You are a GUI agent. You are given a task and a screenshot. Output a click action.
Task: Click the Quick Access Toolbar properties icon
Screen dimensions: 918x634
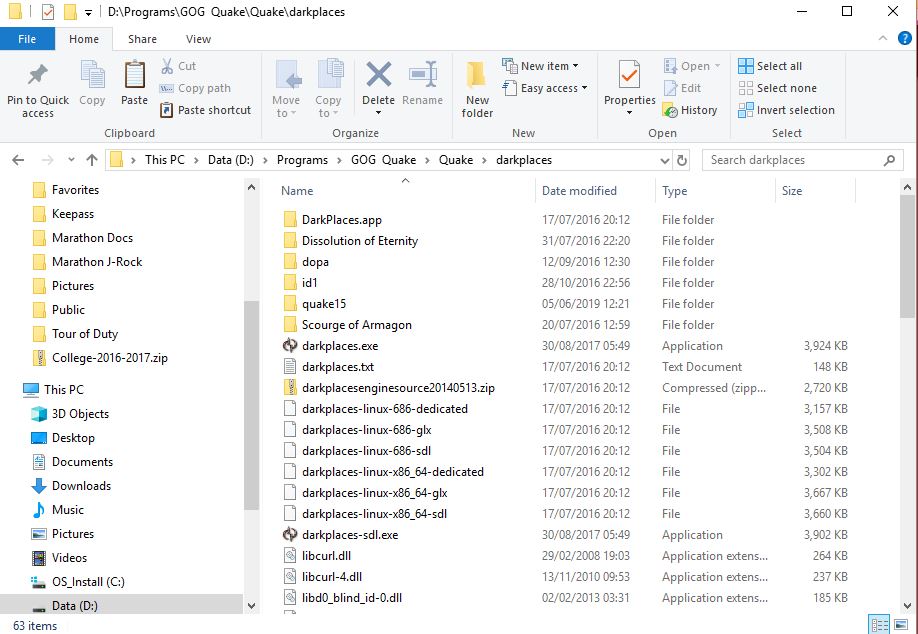[x=48, y=12]
